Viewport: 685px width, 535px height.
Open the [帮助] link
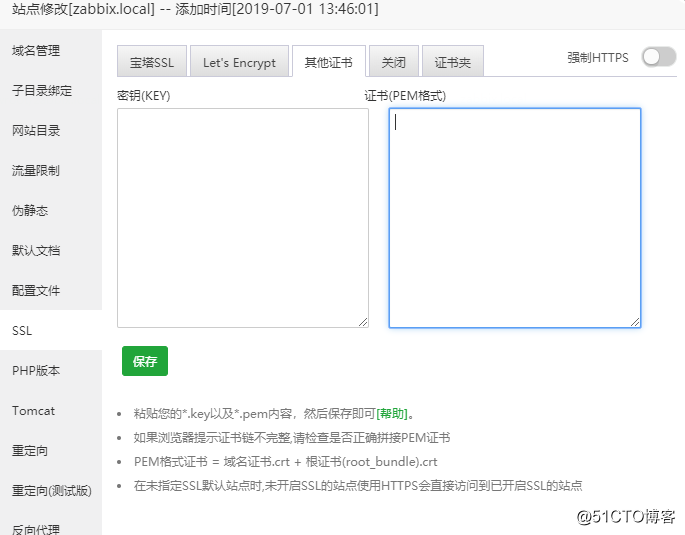[x=392, y=414]
